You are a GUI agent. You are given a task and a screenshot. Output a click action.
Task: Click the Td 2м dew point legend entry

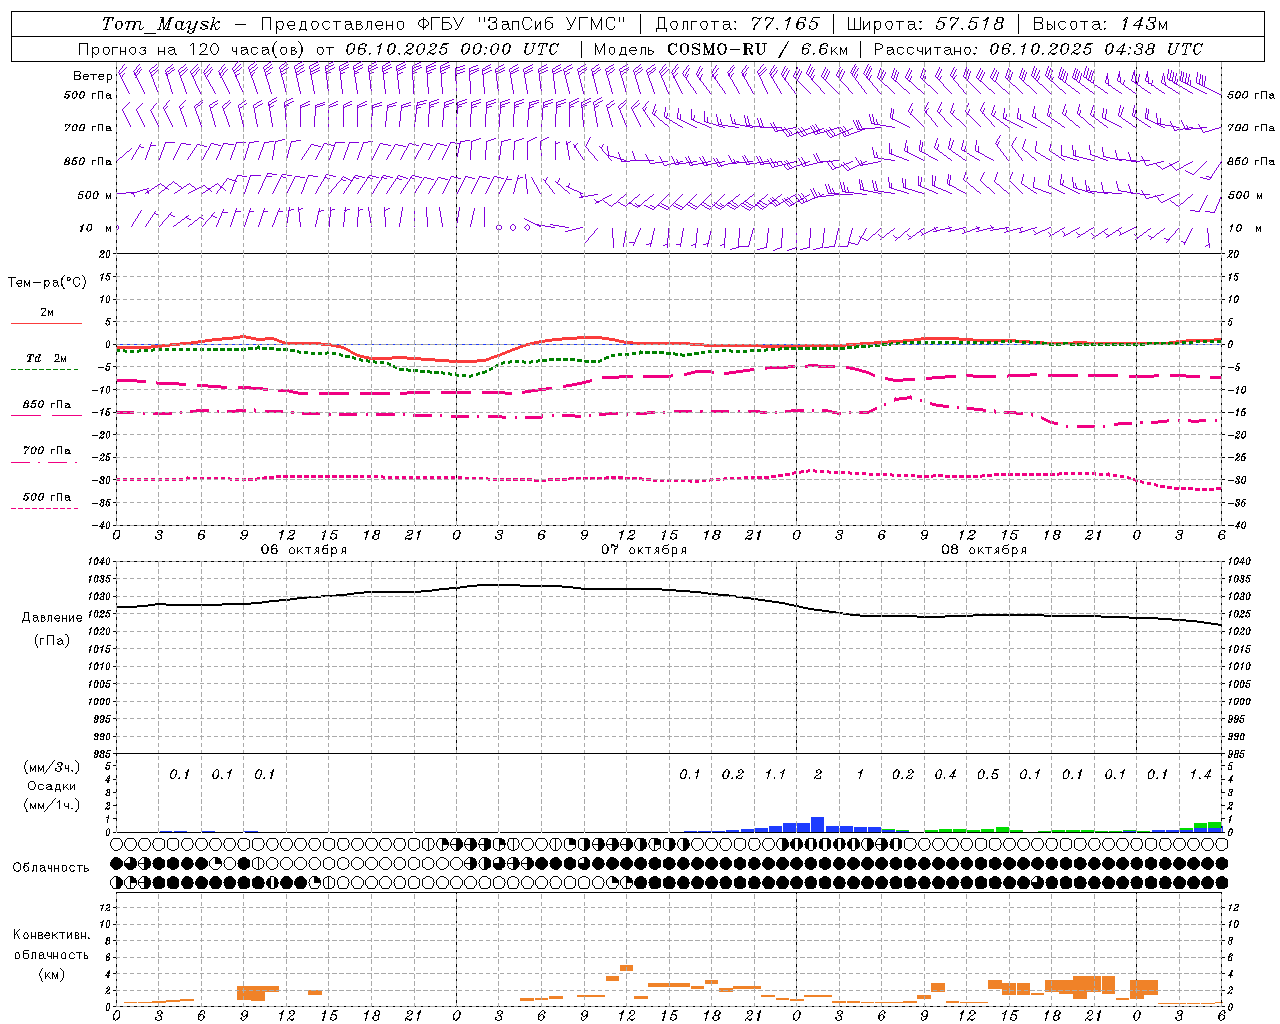pos(47,358)
